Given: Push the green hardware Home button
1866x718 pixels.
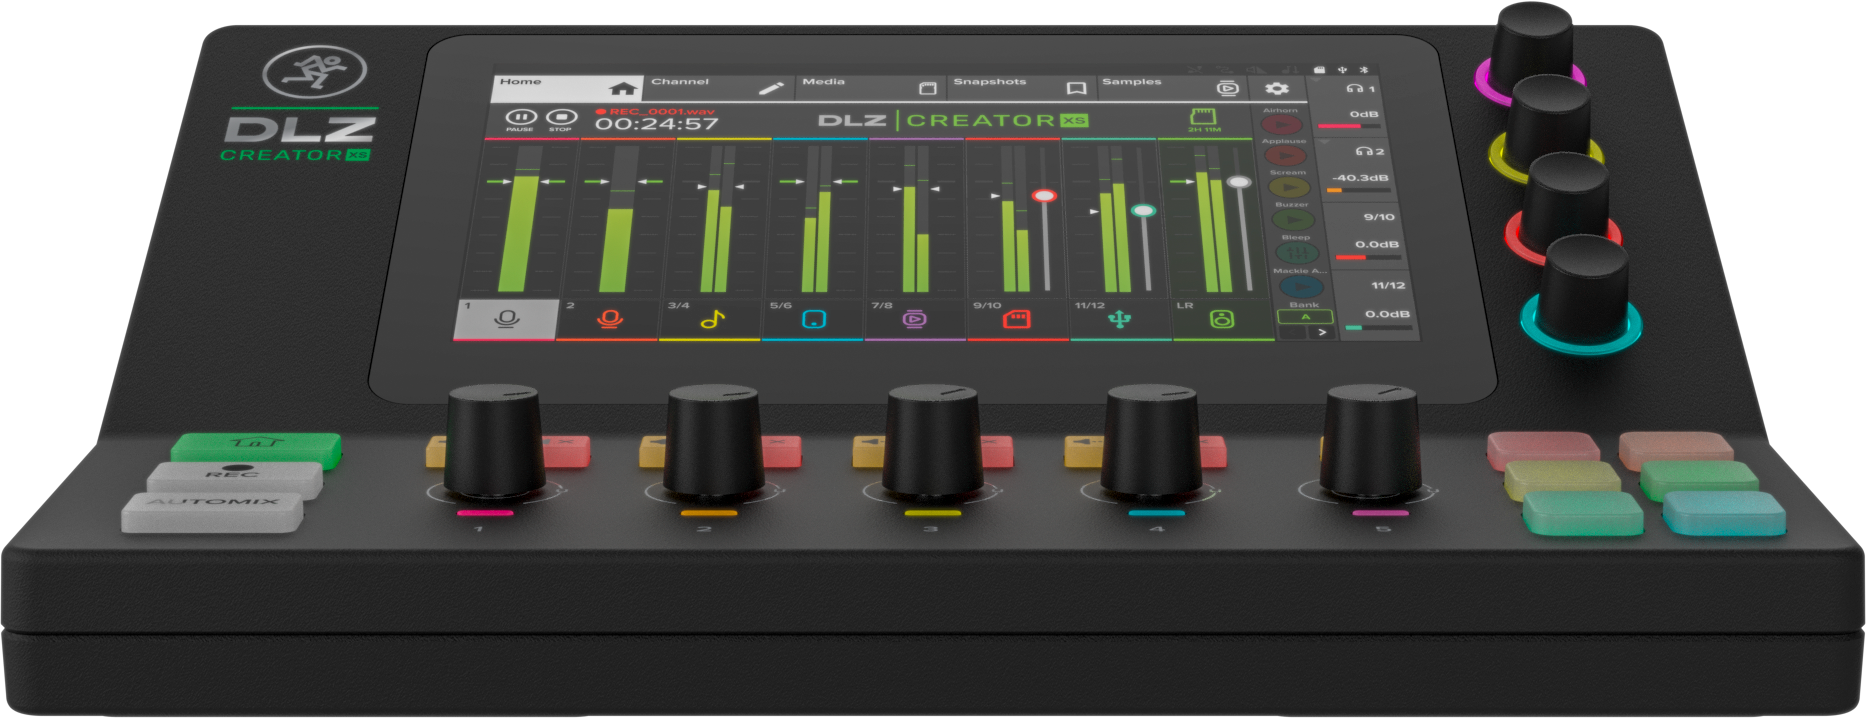Looking at the screenshot, I should point(257,448).
